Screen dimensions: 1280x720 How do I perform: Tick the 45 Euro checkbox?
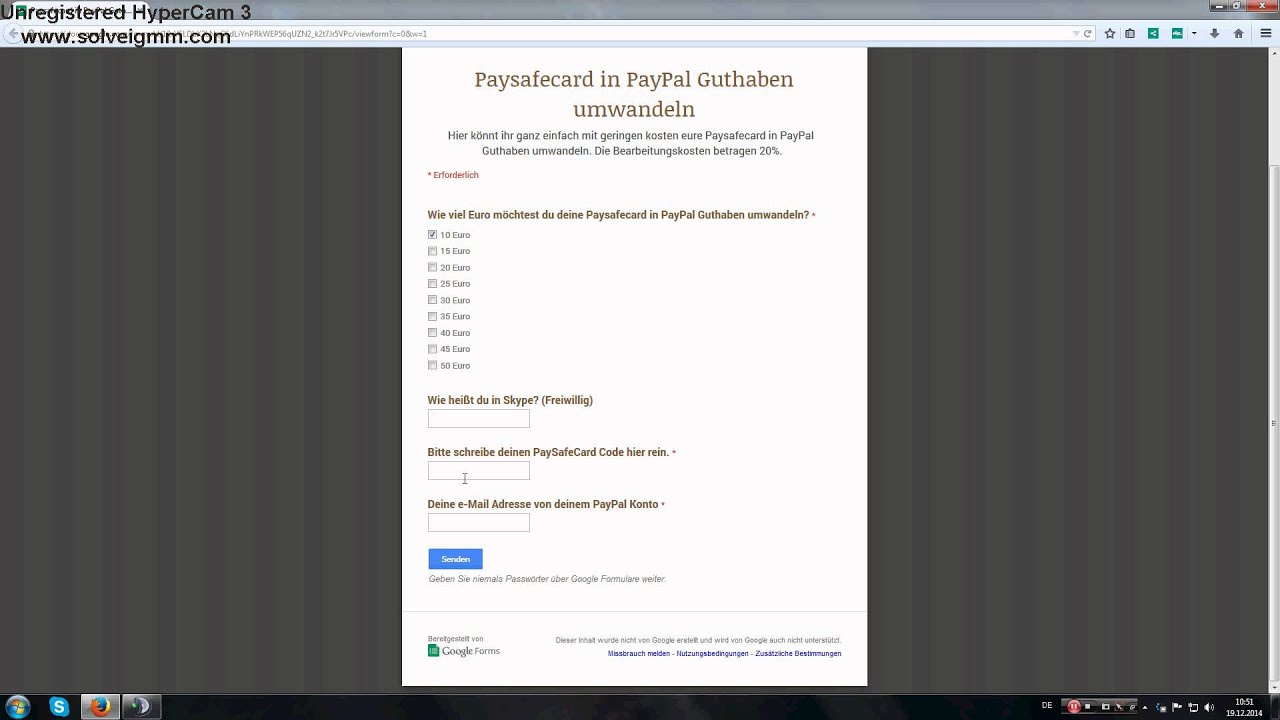point(432,349)
